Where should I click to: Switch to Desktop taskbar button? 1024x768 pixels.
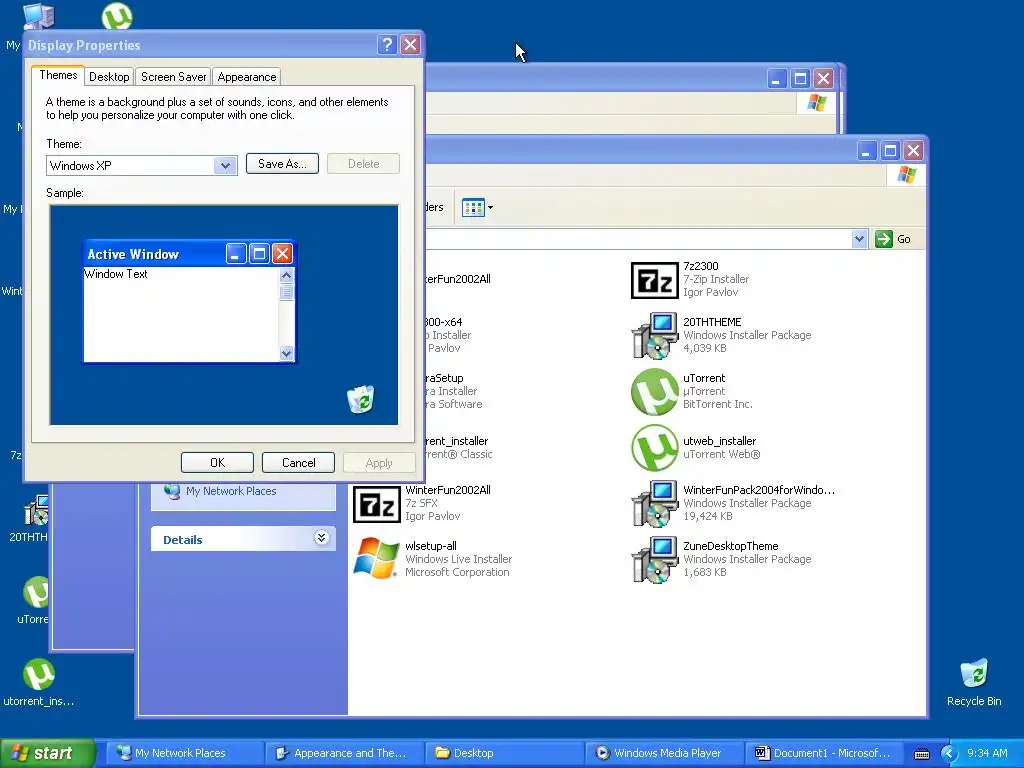pos(504,753)
